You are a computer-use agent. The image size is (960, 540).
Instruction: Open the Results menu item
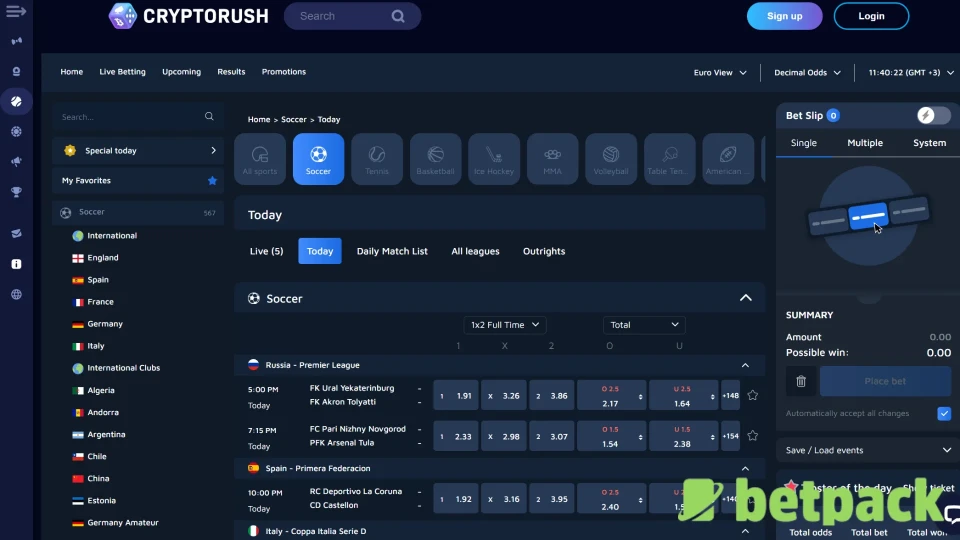[231, 72]
